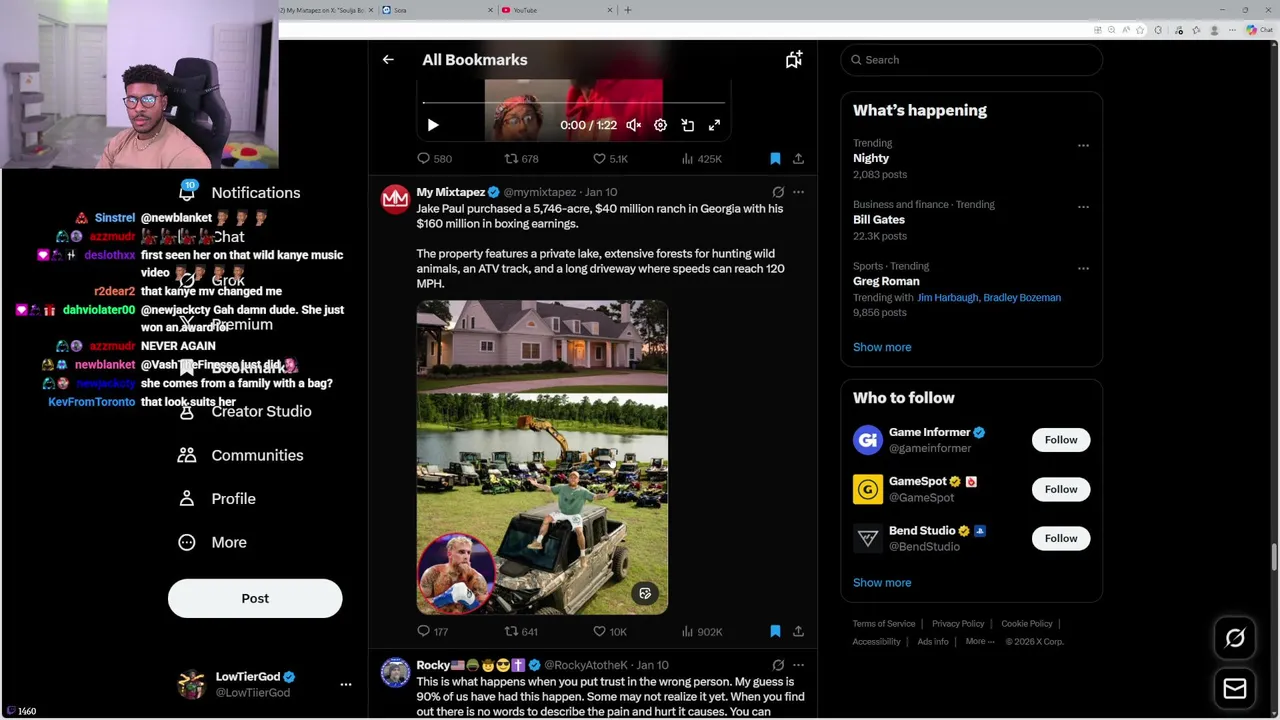This screenshot has height=720, width=1280.
Task: Expand the footer More menu
Action: [x=980, y=642]
